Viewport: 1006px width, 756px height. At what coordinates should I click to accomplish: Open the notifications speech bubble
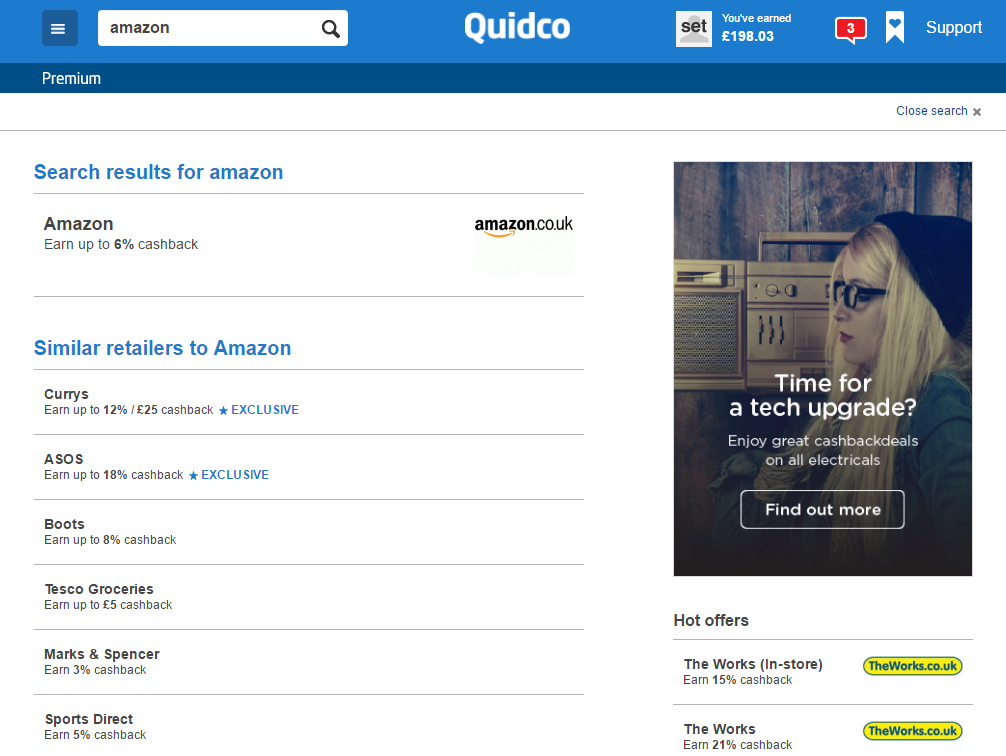click(851, 30)
